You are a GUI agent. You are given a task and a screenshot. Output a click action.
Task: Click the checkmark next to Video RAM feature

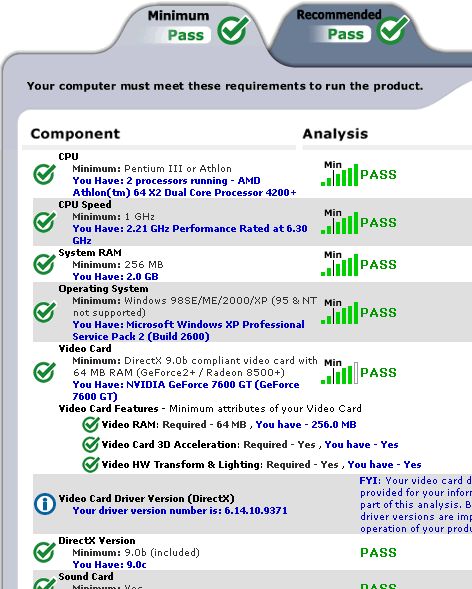[x=91, y=424]
